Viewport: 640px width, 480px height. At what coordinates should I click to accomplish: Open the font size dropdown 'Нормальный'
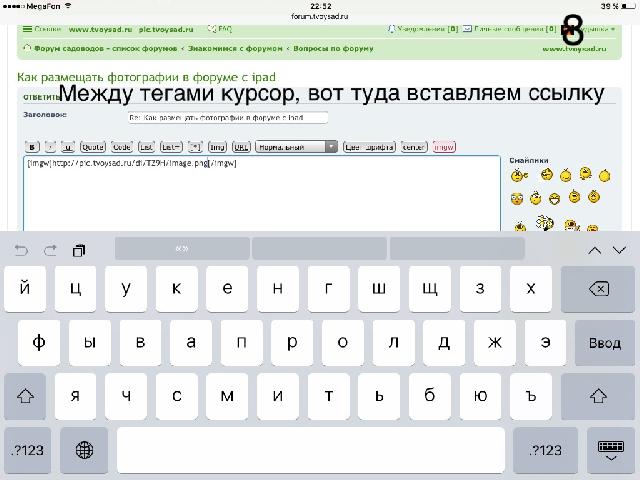pyautogui.click(x=296, y=147)
